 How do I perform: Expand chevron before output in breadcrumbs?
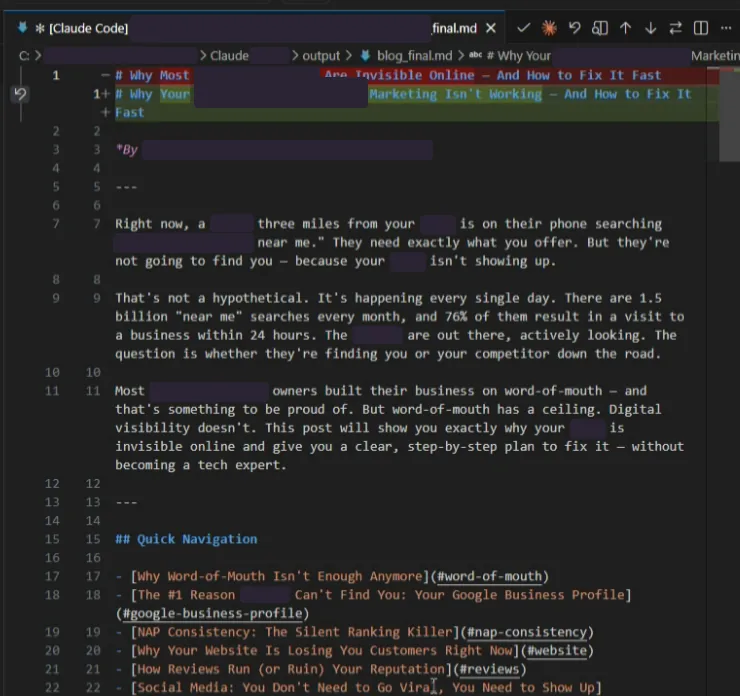[x=295, y=56]
